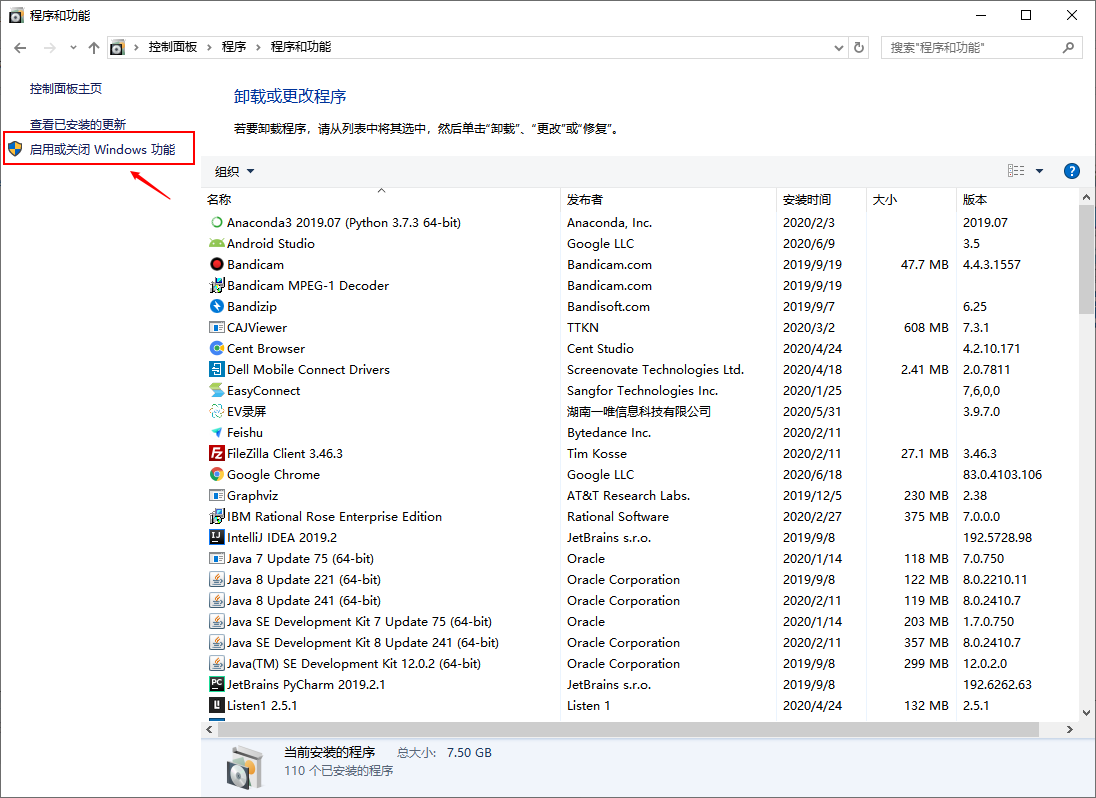Click the IntelliJ IDEA 2019.2 icon
Screen dimensions: 1096x798
coord(217,537)
